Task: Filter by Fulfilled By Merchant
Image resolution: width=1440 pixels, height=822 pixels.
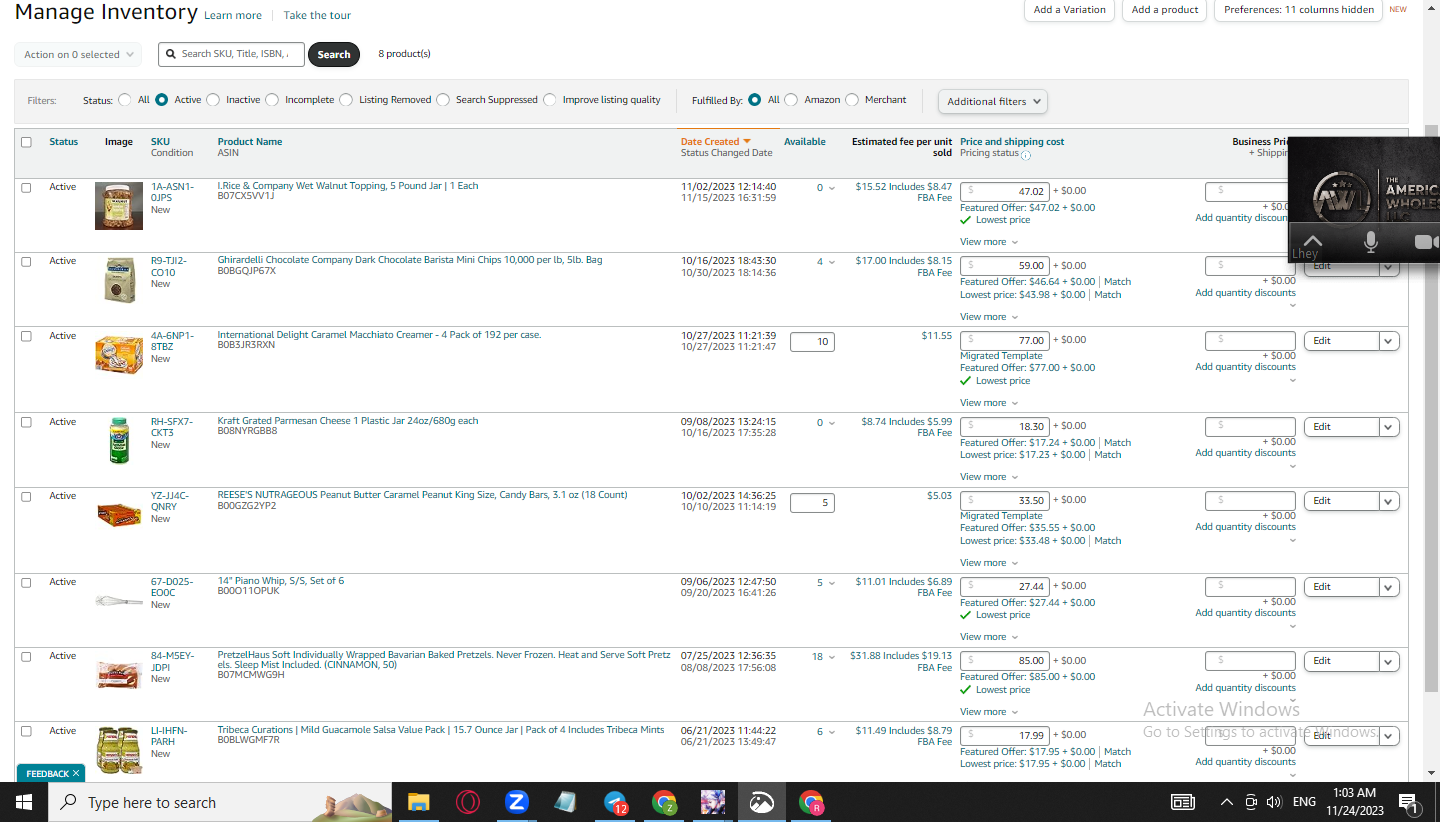Action: tap(852, 100)
